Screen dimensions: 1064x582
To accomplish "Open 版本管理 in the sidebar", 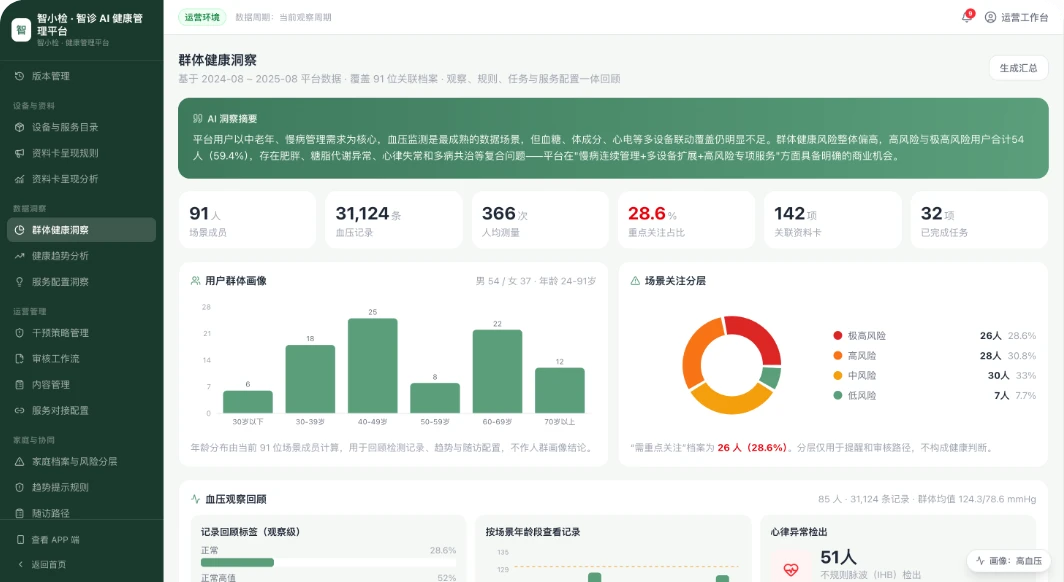I will [x=81, y=76].
